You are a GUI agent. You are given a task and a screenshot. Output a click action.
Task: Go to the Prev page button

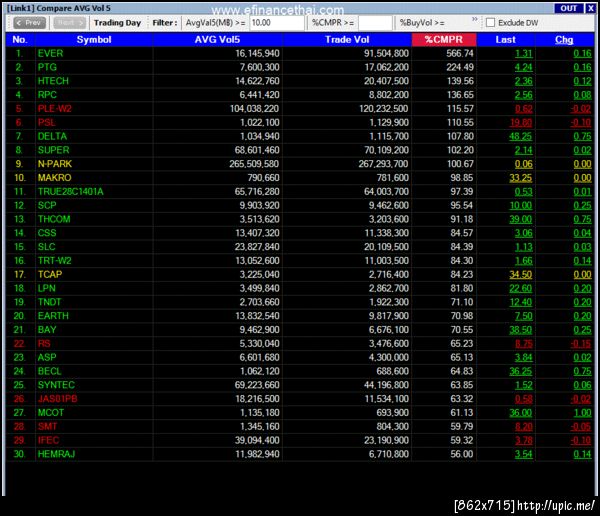(x=29, y=23)
